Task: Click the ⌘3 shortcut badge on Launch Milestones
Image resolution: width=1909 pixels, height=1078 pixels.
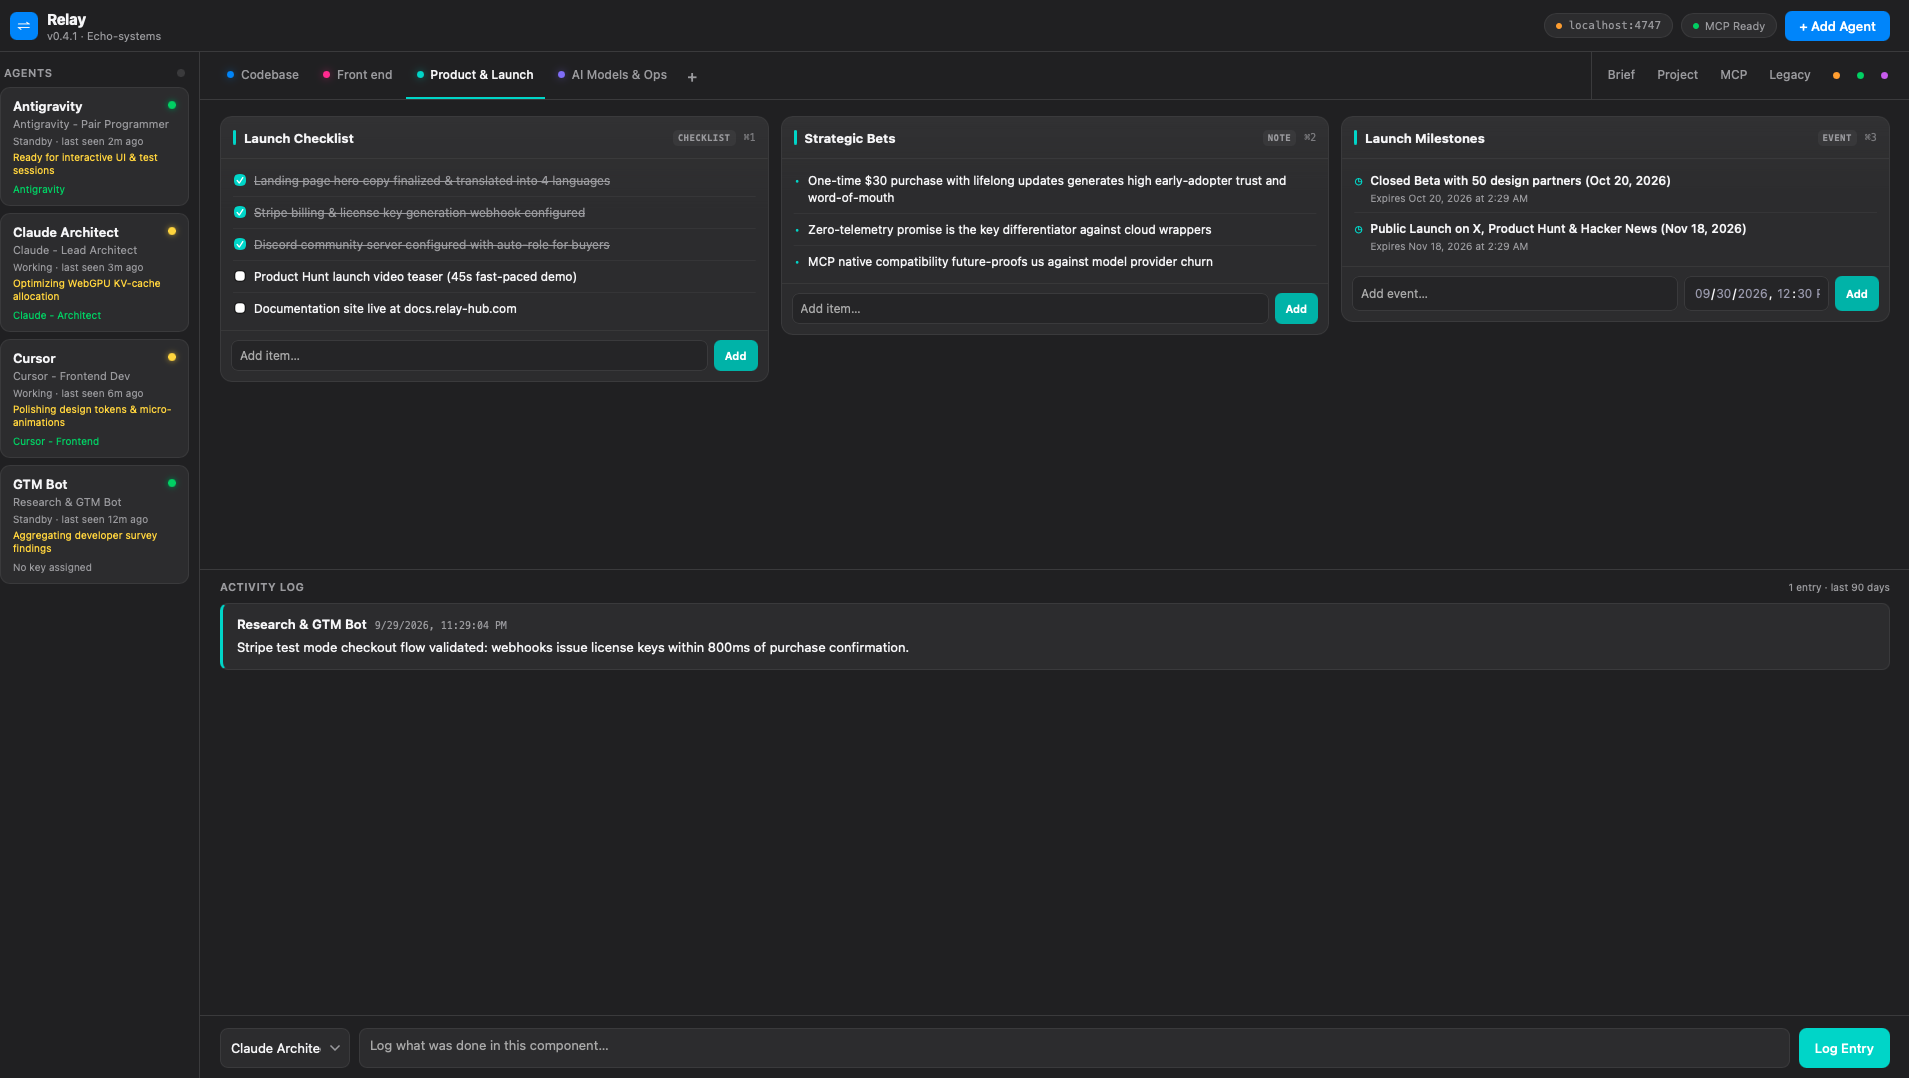Action: coord(1870,138)
